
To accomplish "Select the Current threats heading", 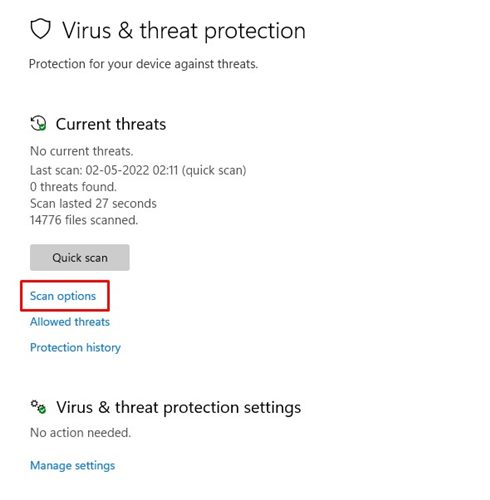I will [111, 124].
